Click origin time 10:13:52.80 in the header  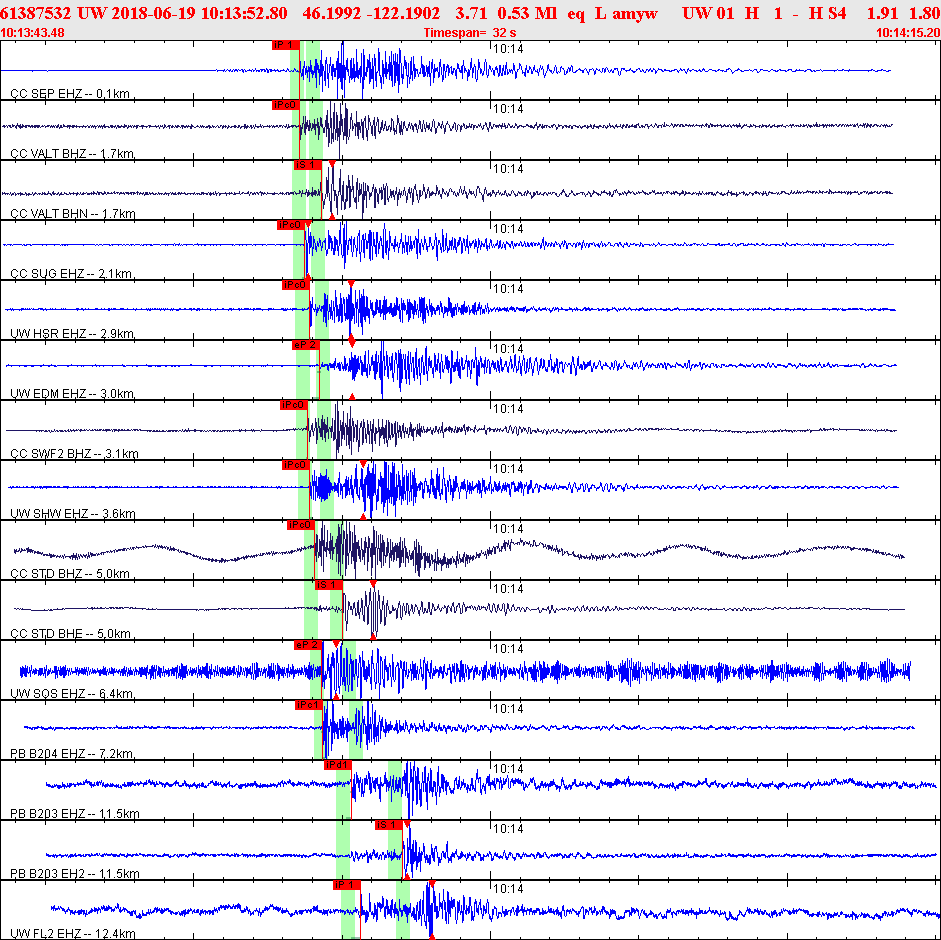coord(244,13)
